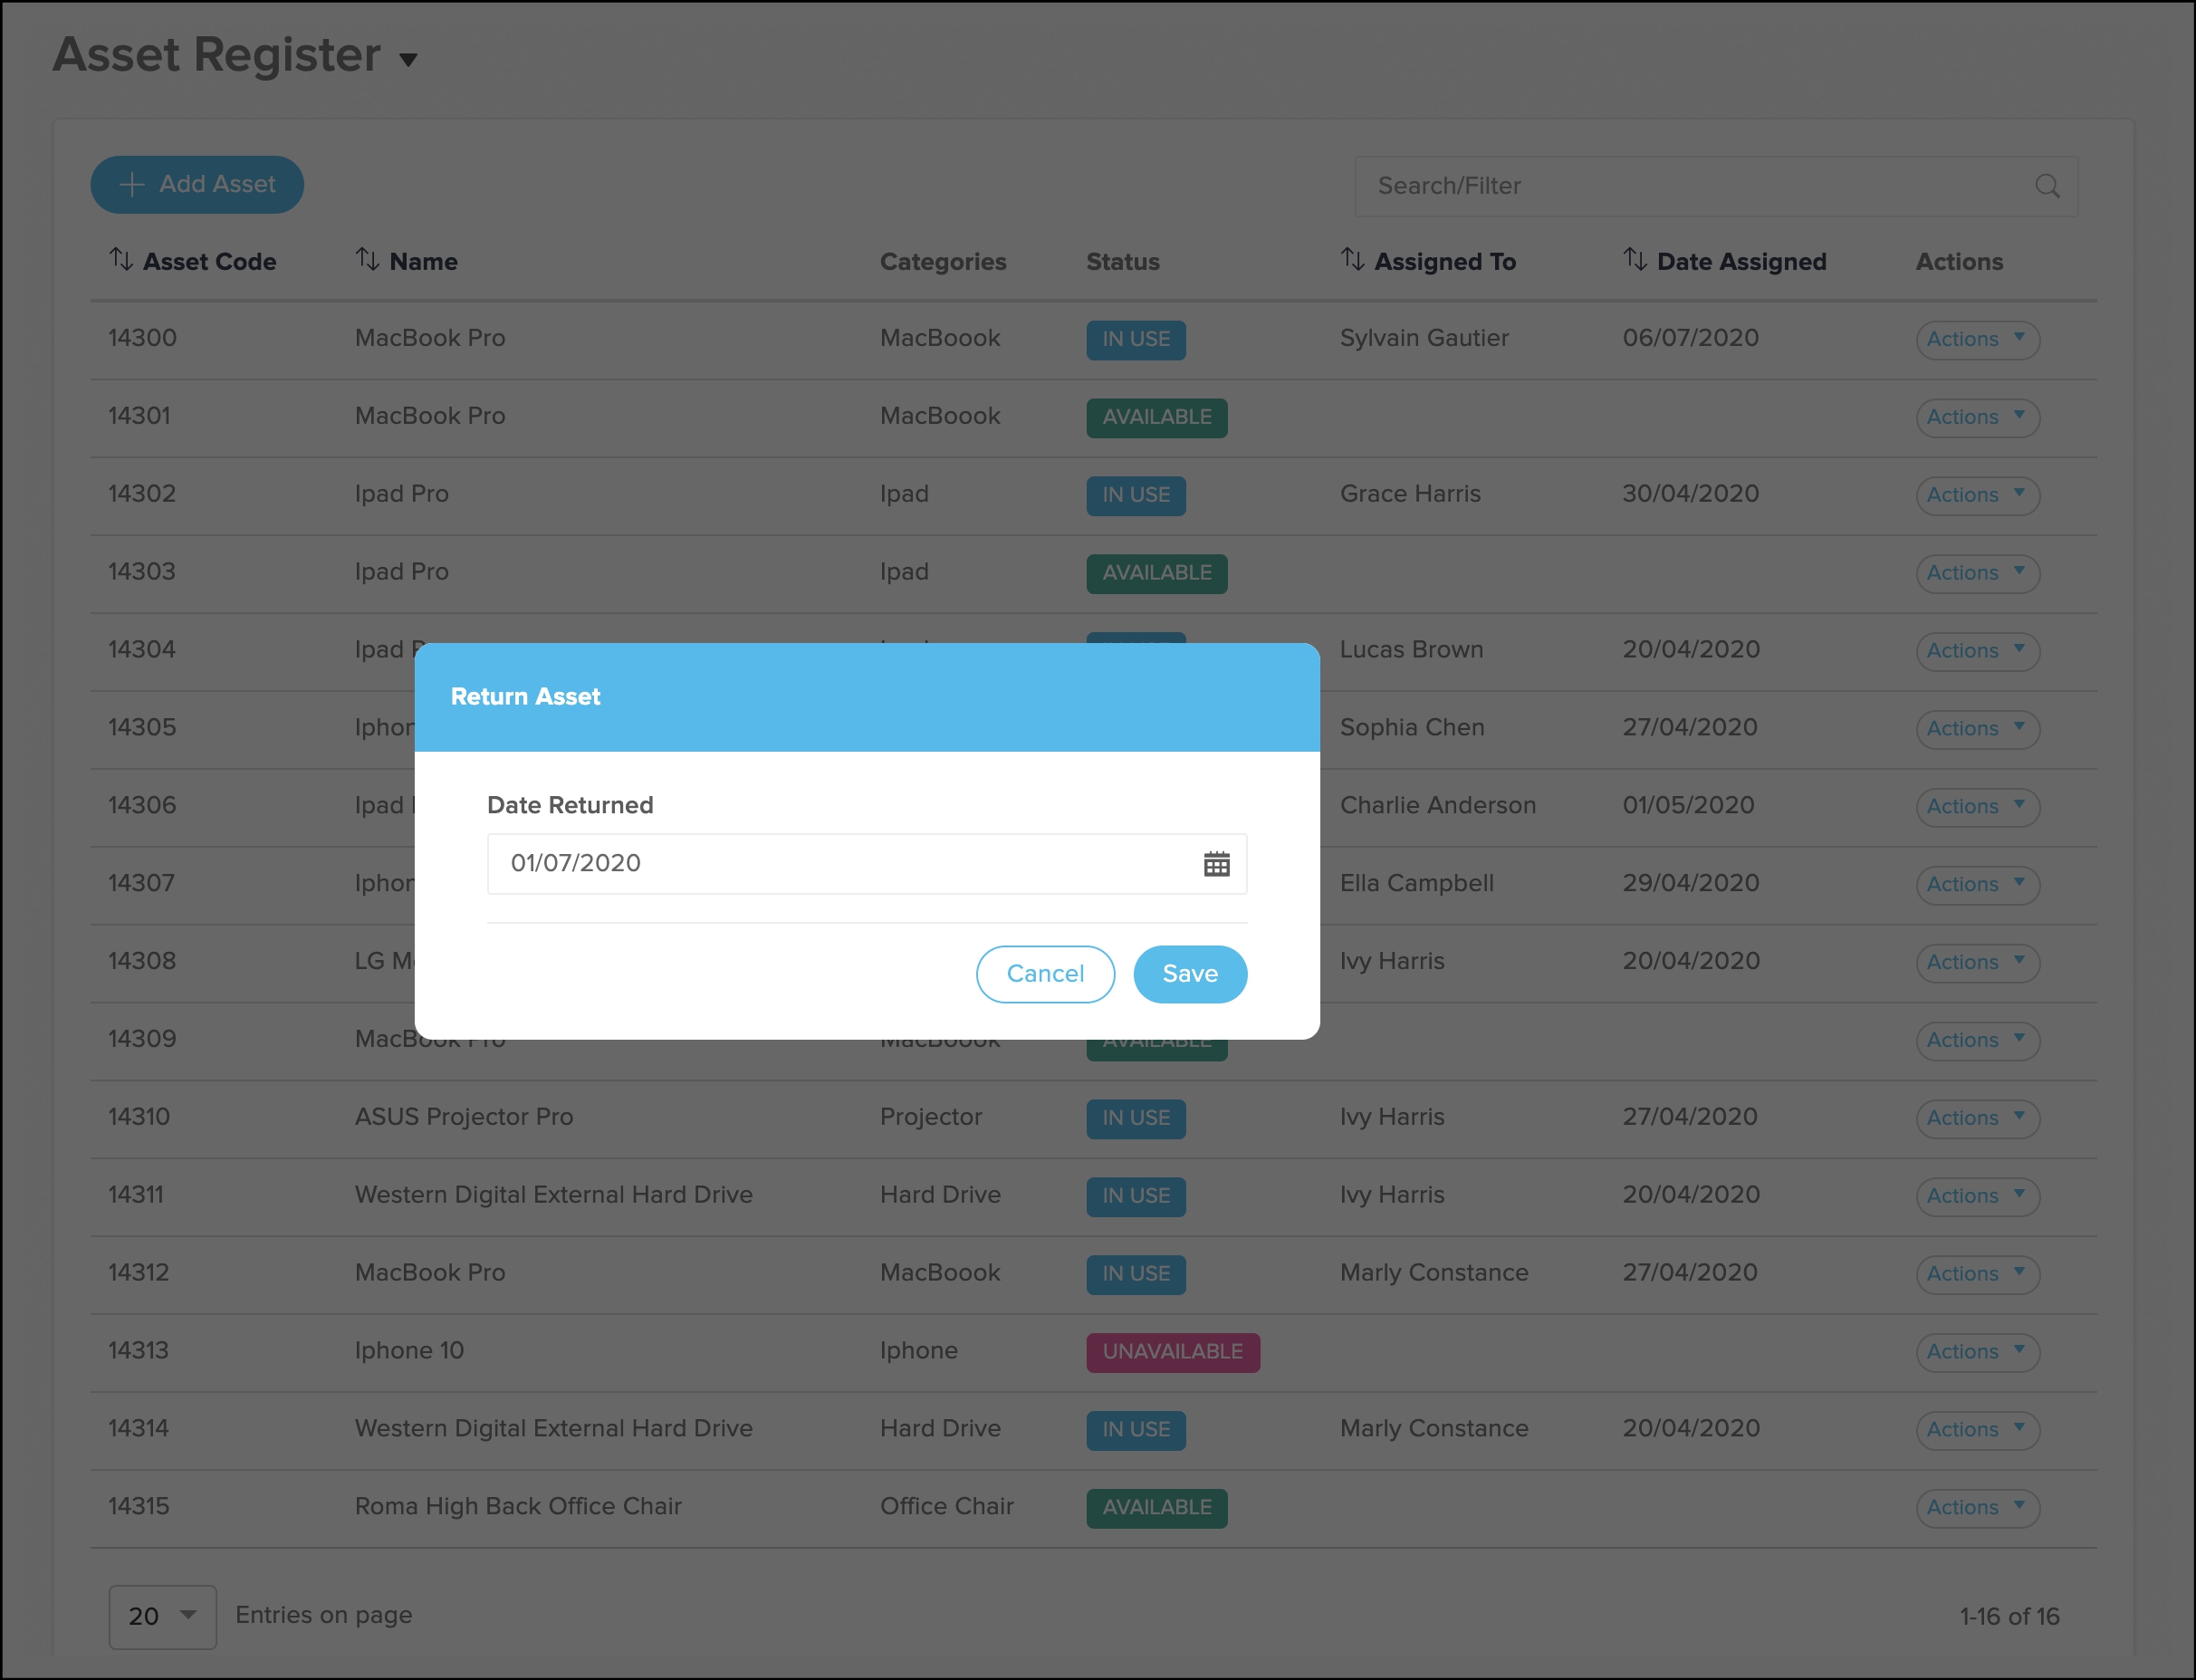This screenshot has width=2196, height=1680.
Task: Cancel the Return Asset dialog
Action: point(1045,974)
